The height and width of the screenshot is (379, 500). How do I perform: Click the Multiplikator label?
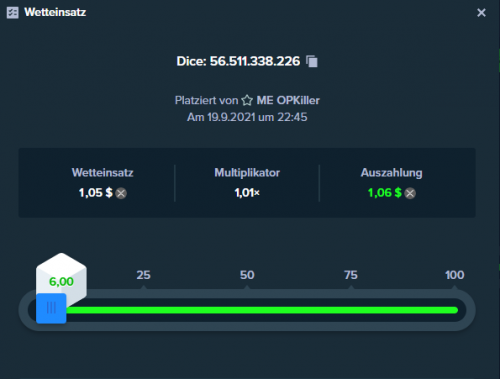point(247,173)
